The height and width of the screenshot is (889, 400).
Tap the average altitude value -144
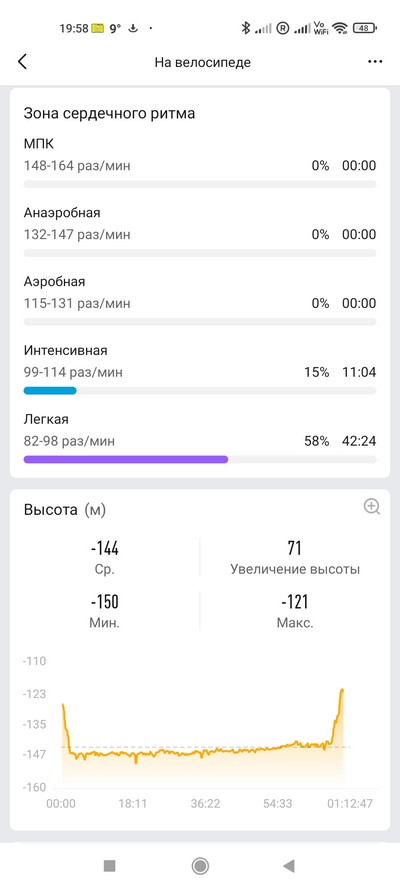pos(105,548)
